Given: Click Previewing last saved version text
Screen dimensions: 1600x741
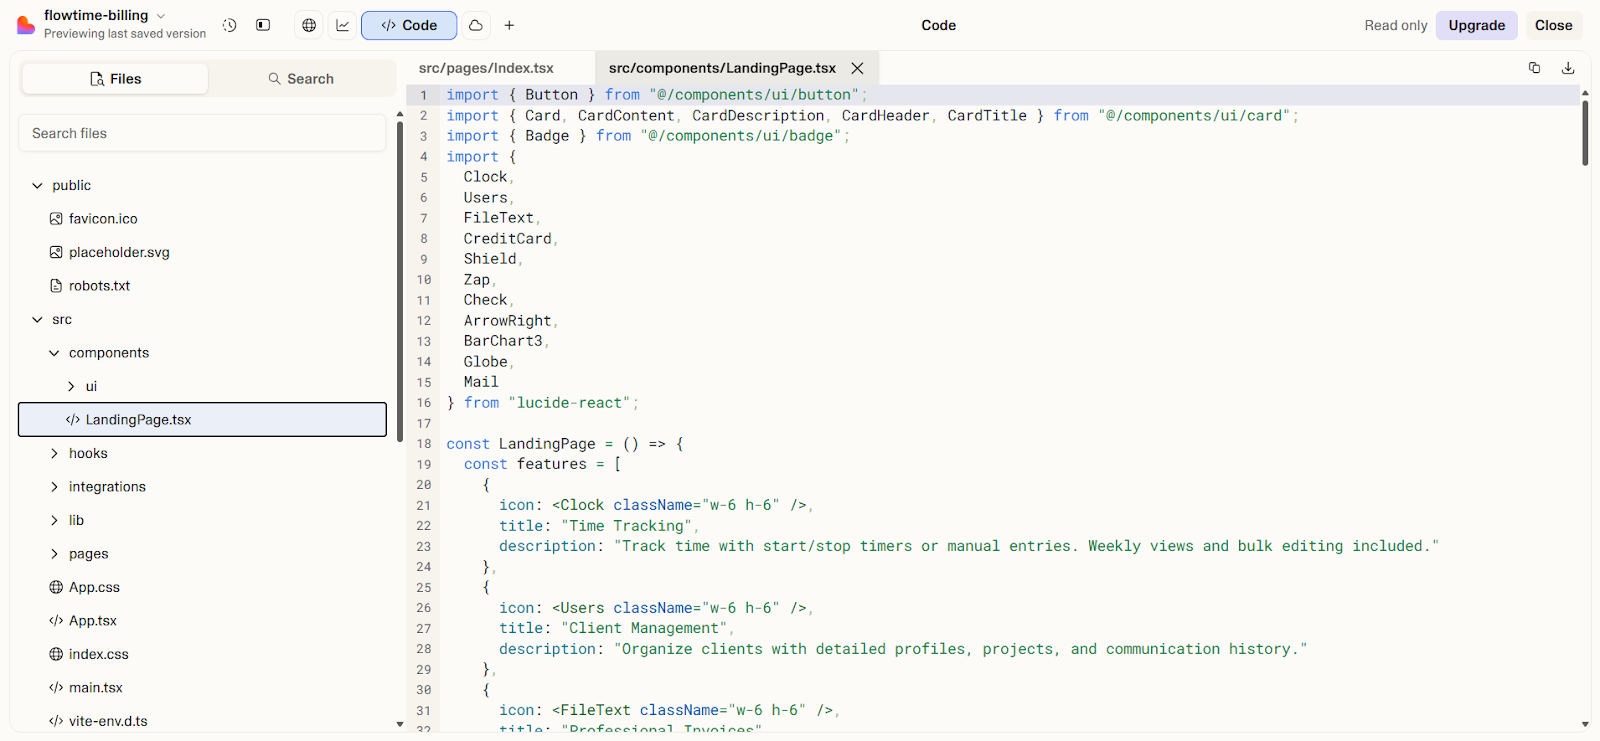Looking at the screenshot, I should pos(125,34).
